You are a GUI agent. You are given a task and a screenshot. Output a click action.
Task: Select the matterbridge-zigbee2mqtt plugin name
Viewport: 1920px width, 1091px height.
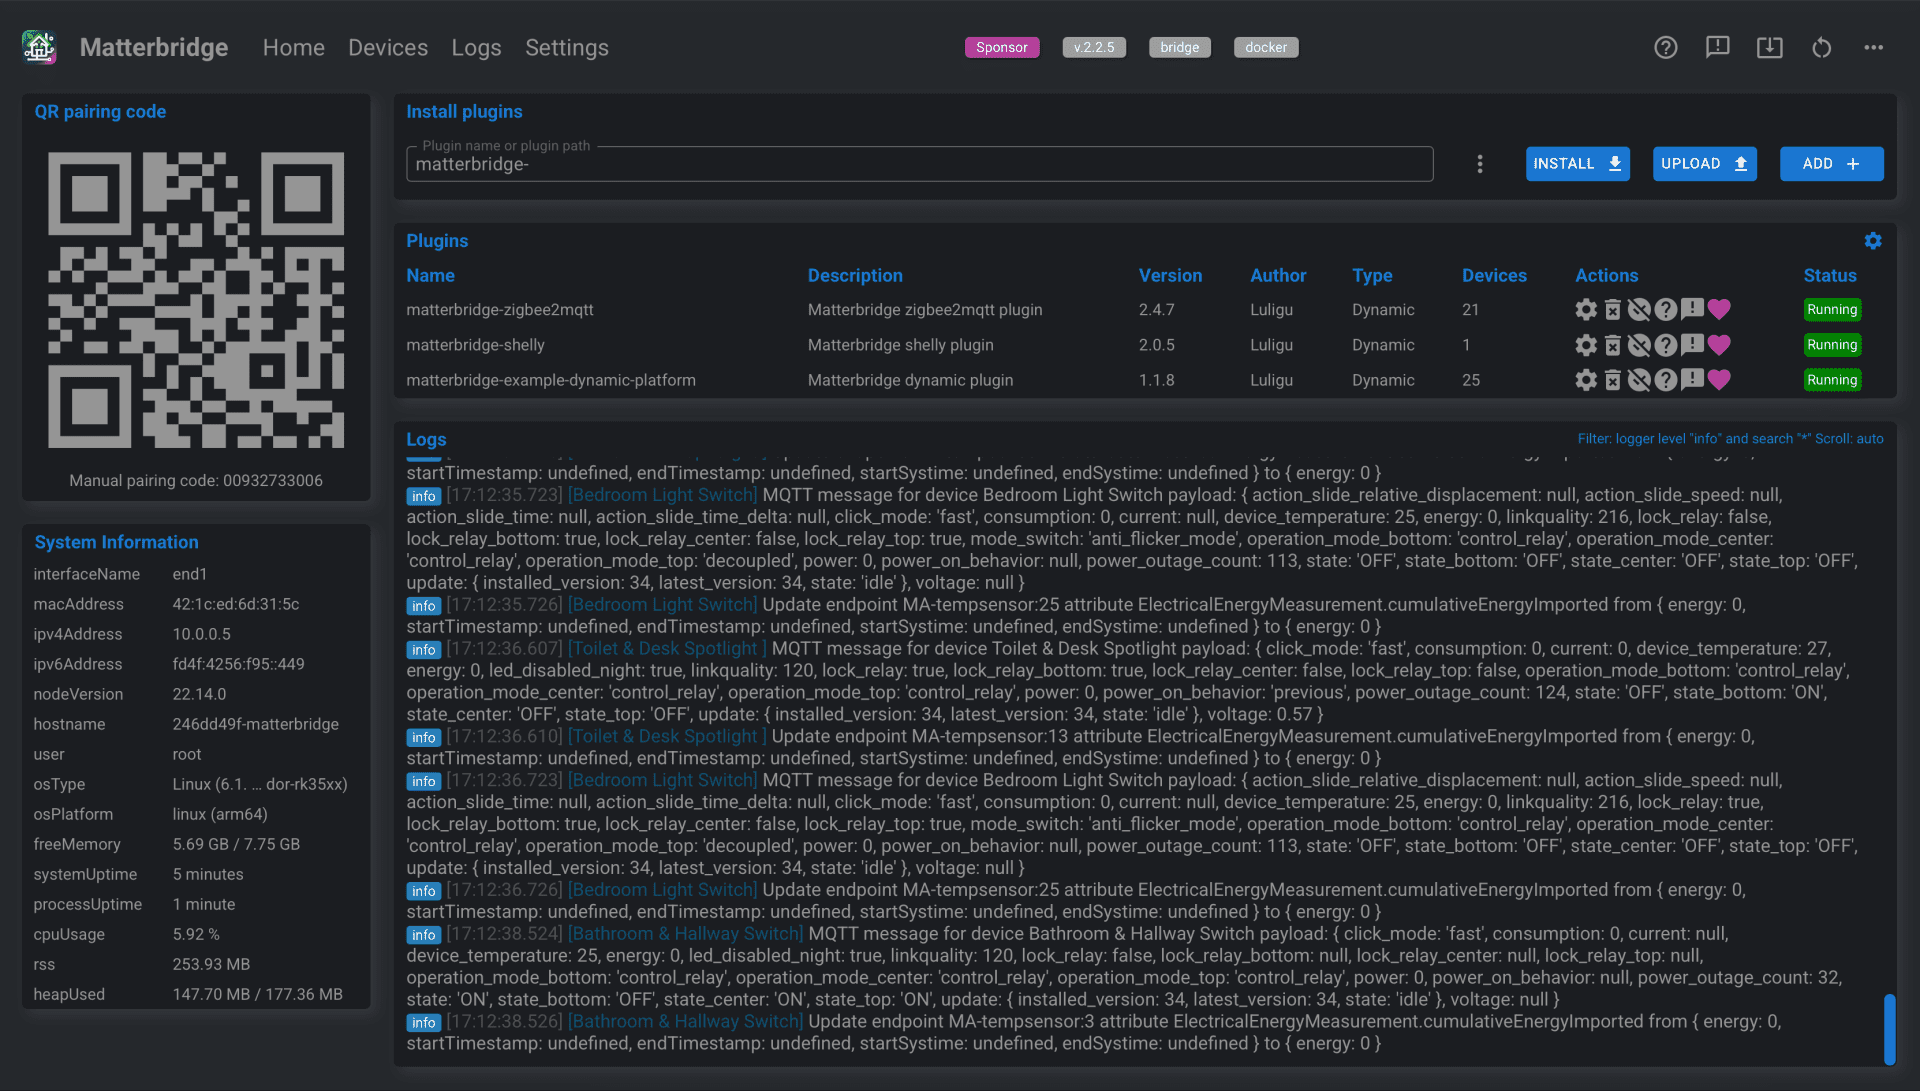tap(500, 310)
